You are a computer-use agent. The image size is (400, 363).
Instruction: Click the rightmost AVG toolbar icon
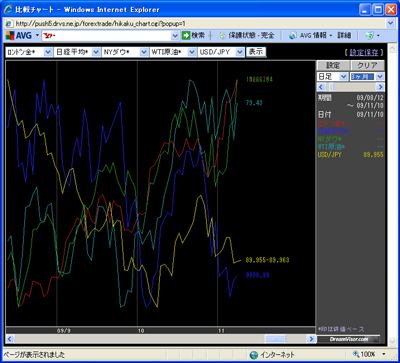tap(369, 35)
